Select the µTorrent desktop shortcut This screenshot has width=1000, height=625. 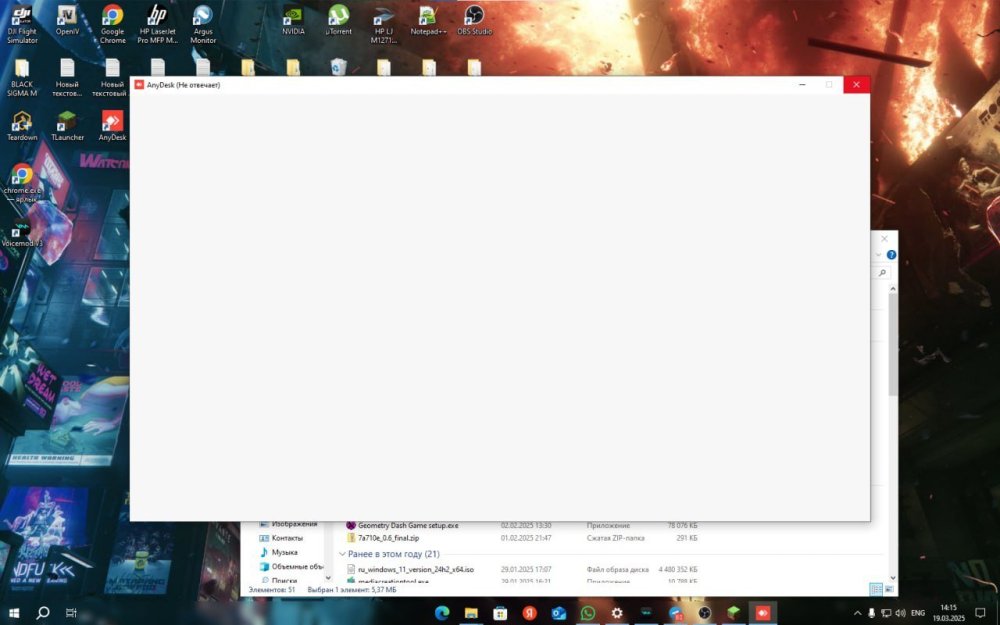[x=338, y=20]
